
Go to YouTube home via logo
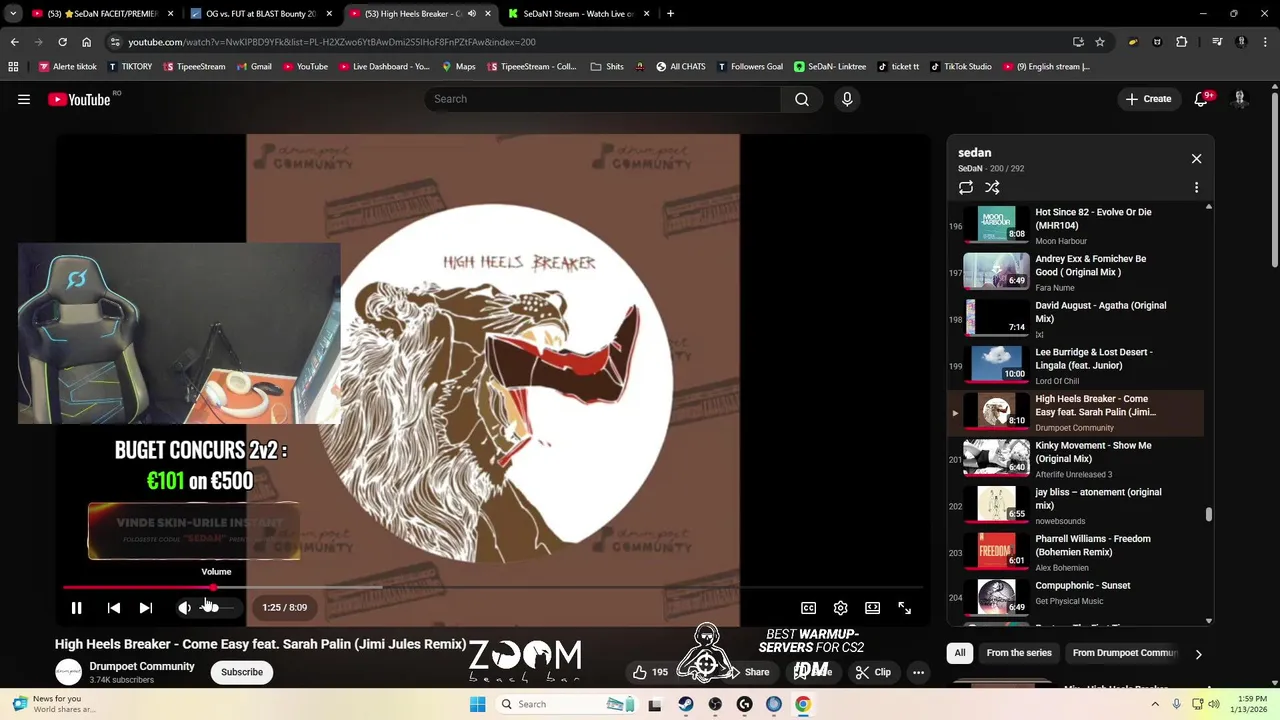(79, 99)
